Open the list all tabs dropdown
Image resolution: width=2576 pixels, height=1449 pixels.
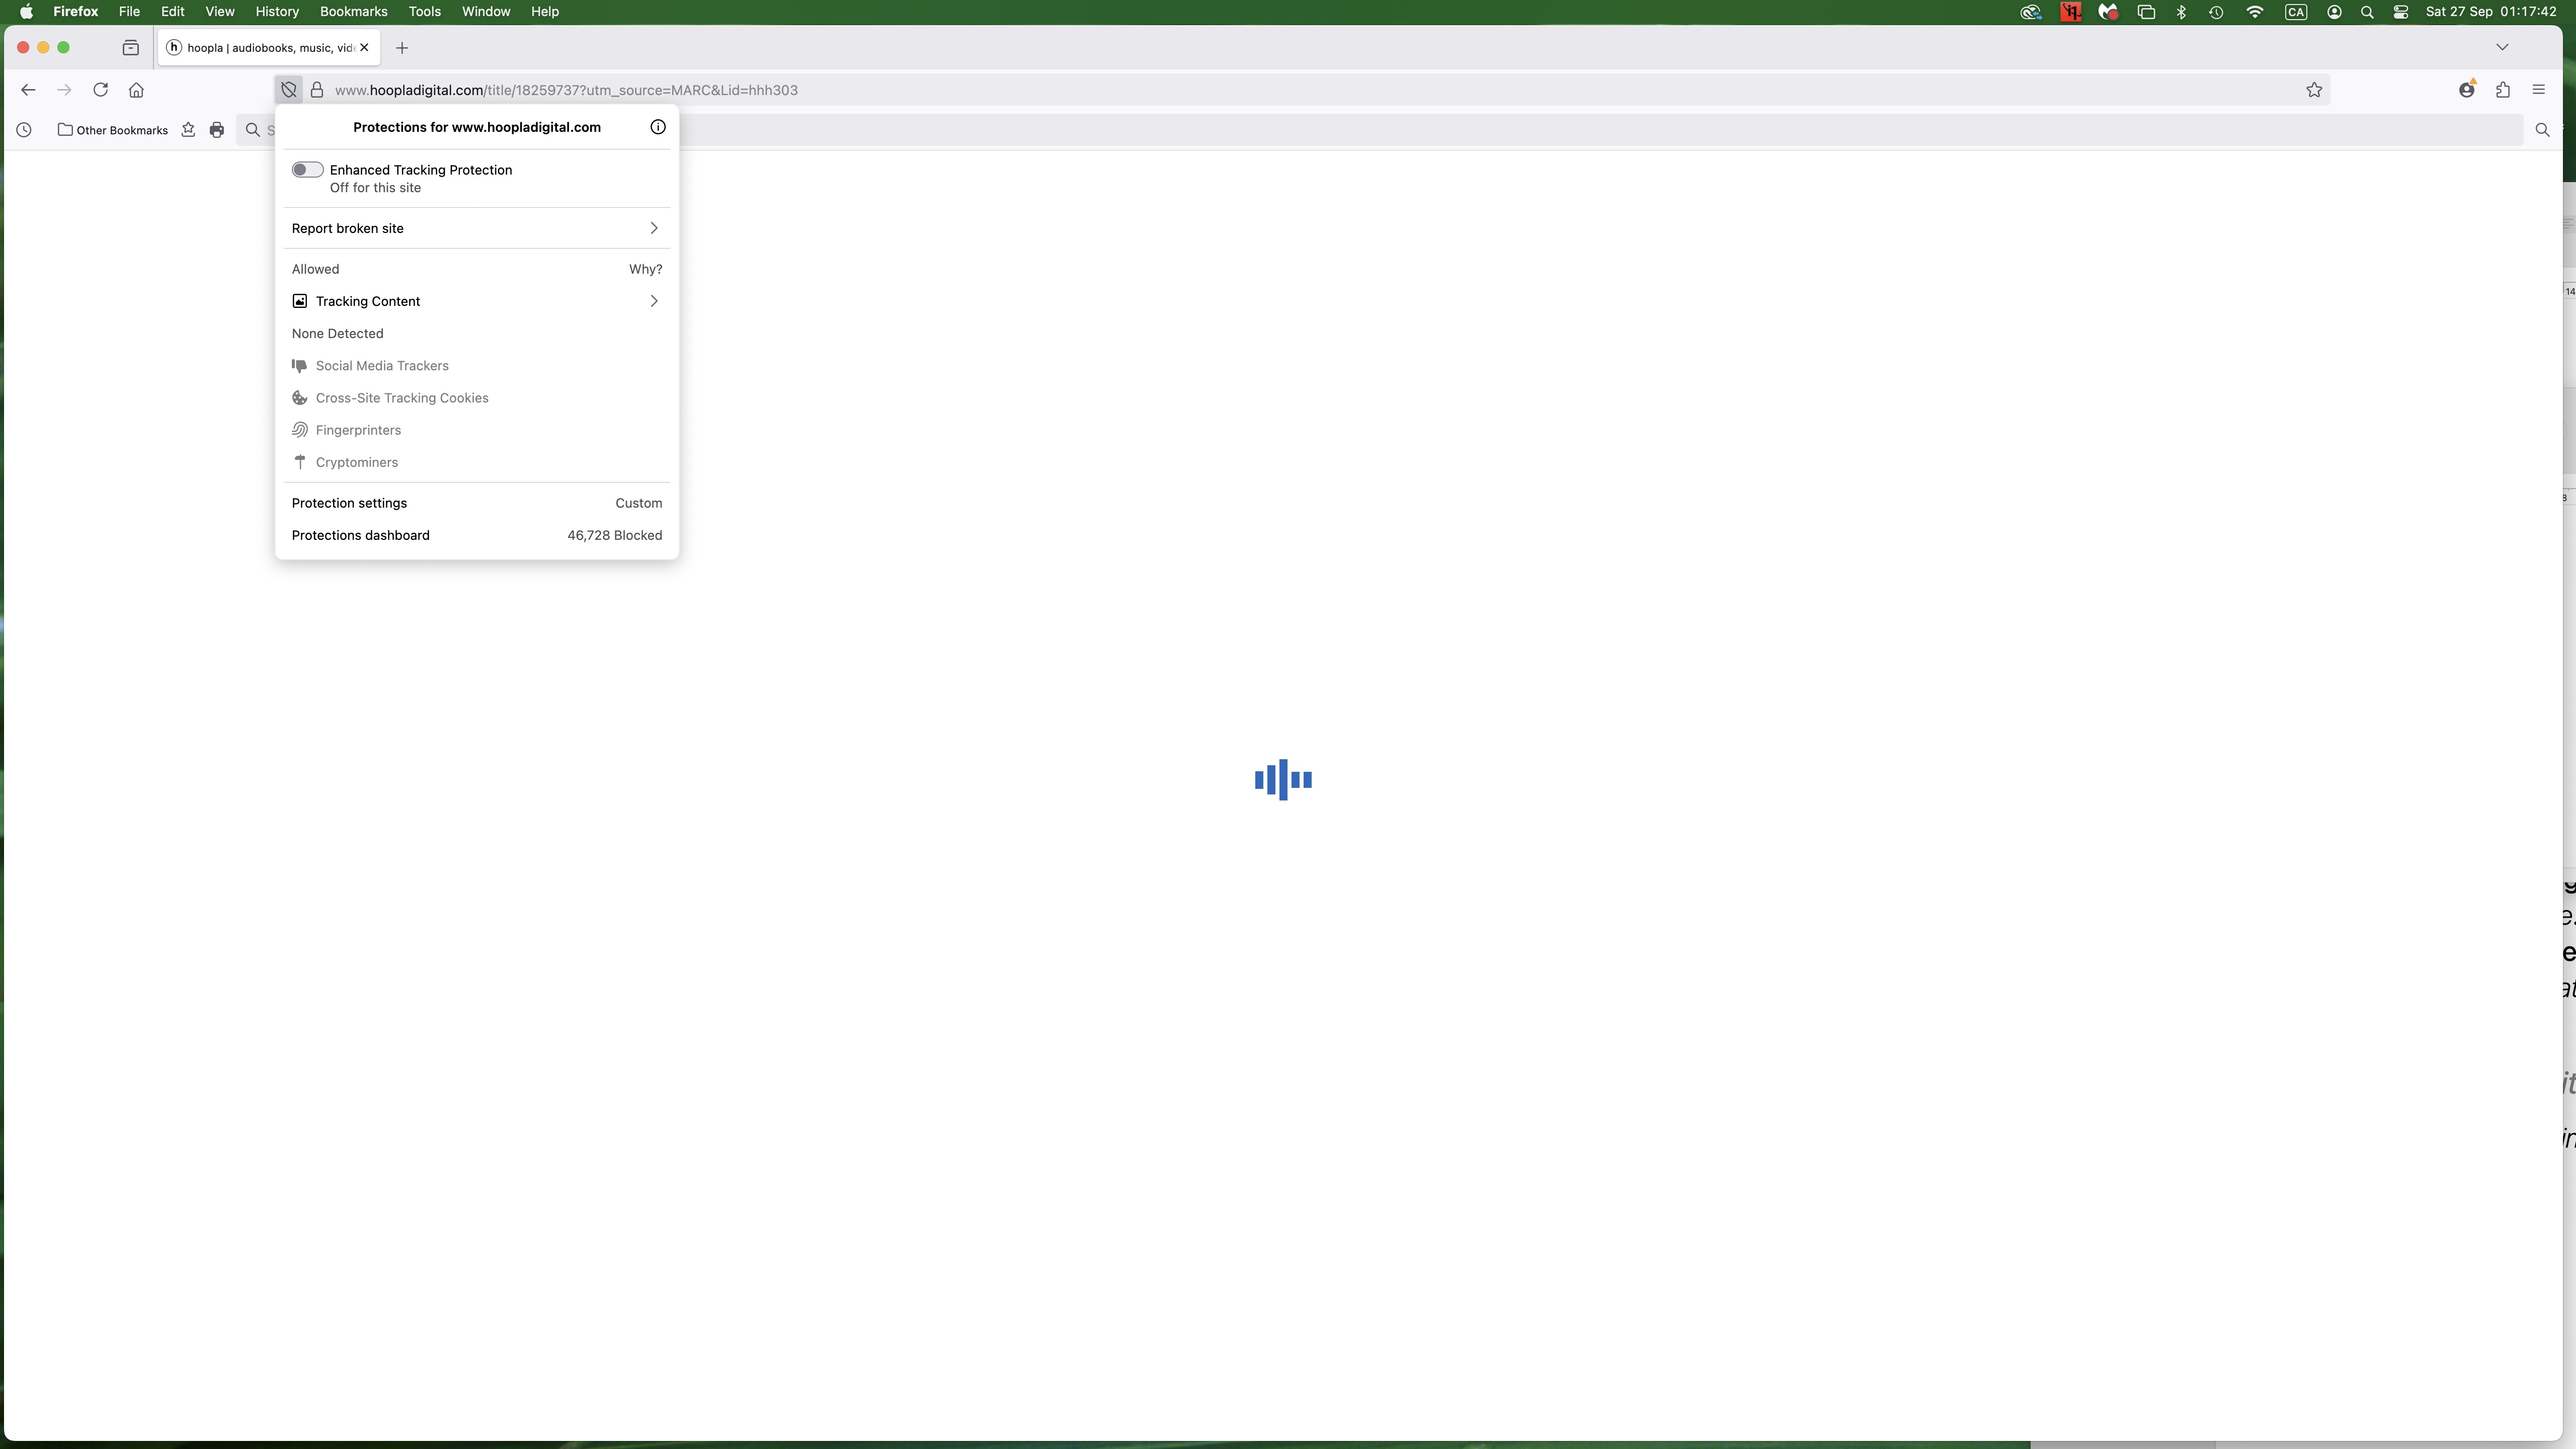click(x=2501, y=47)
